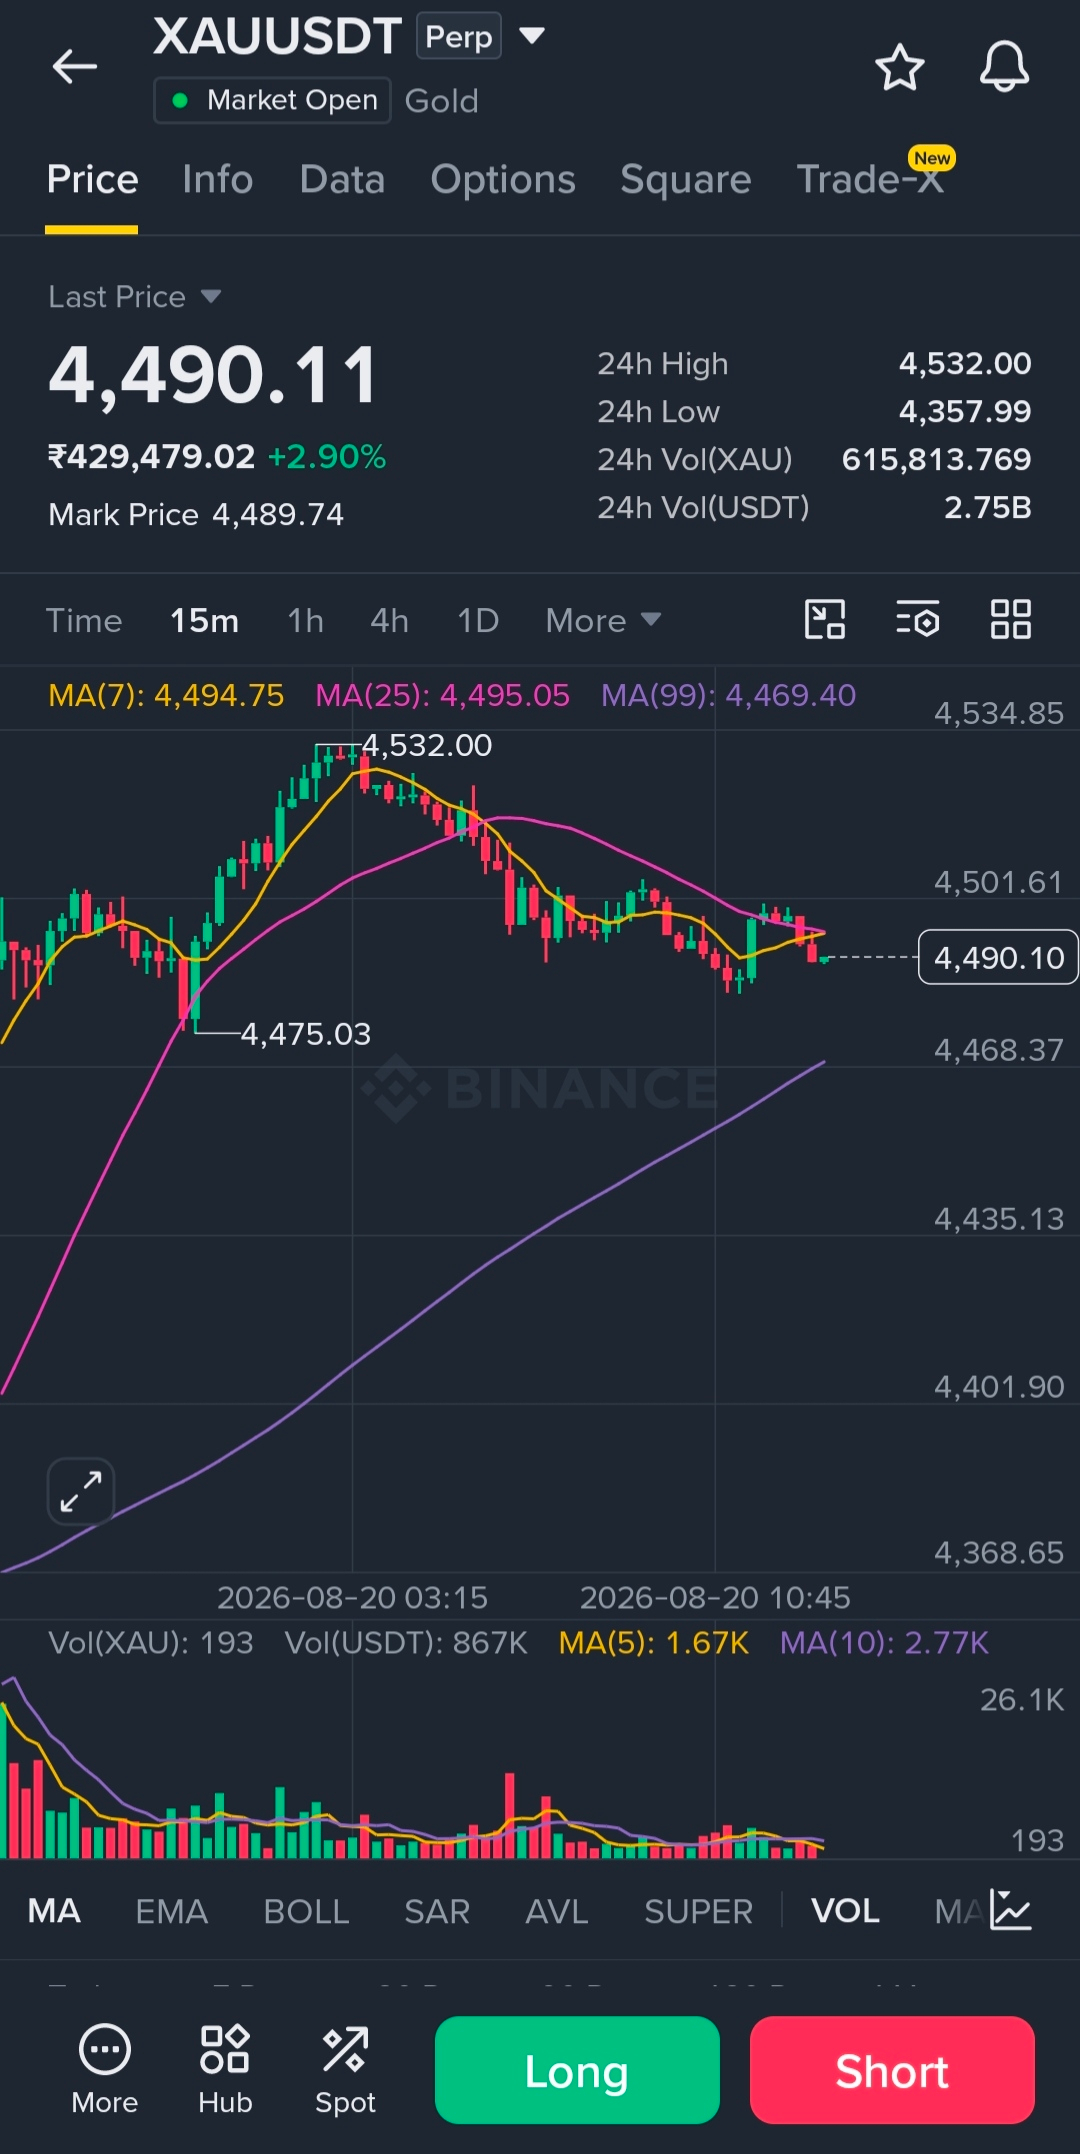
Task: Tap the last price 4,490.11
Action: (214, 375)
